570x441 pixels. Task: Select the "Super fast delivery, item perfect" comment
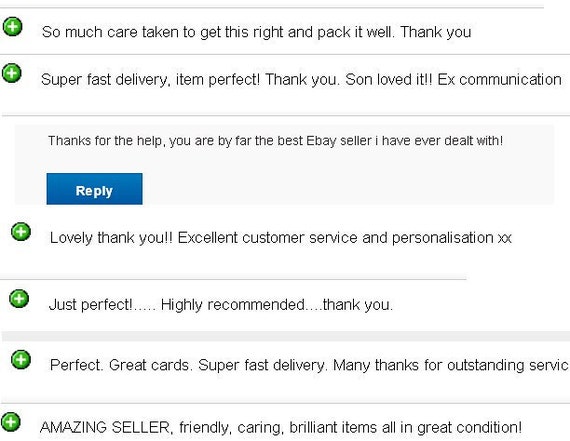pos(301,80)
